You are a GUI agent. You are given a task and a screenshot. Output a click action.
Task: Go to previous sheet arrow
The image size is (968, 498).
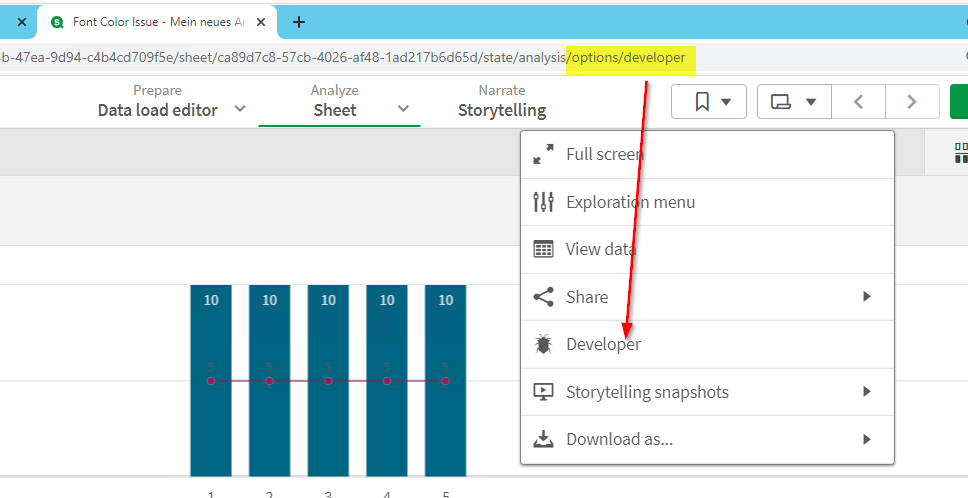[x=858, y=101]
